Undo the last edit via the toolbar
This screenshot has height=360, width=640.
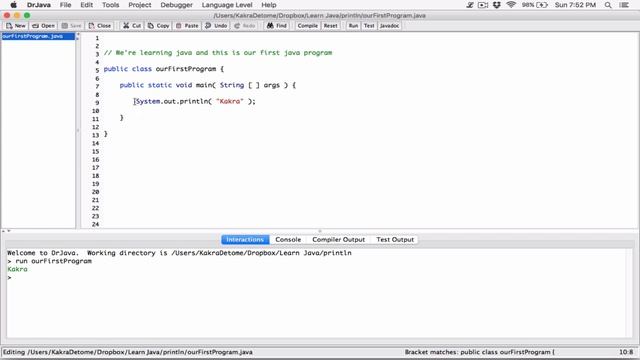[x=216, y=26]
